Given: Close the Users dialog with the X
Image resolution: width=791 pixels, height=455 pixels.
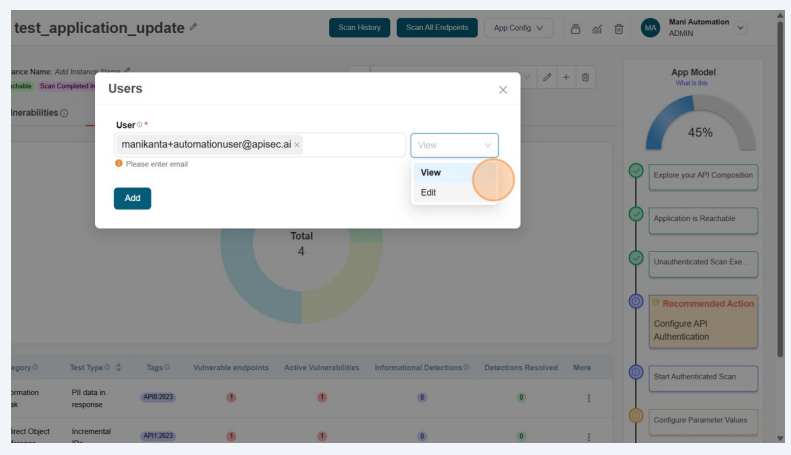Looking at the screenshot, I should point(502,90).
